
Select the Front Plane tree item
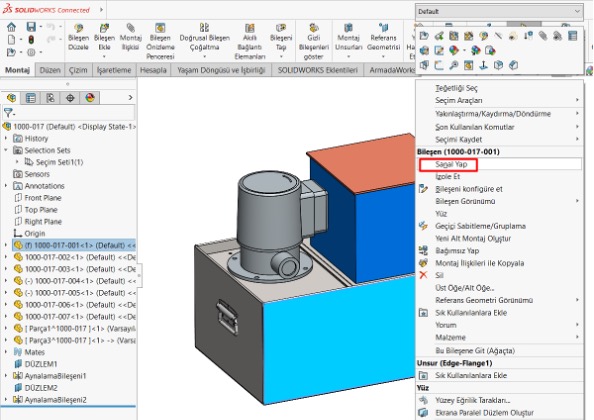pyautogui.click(x=42, y=198)
